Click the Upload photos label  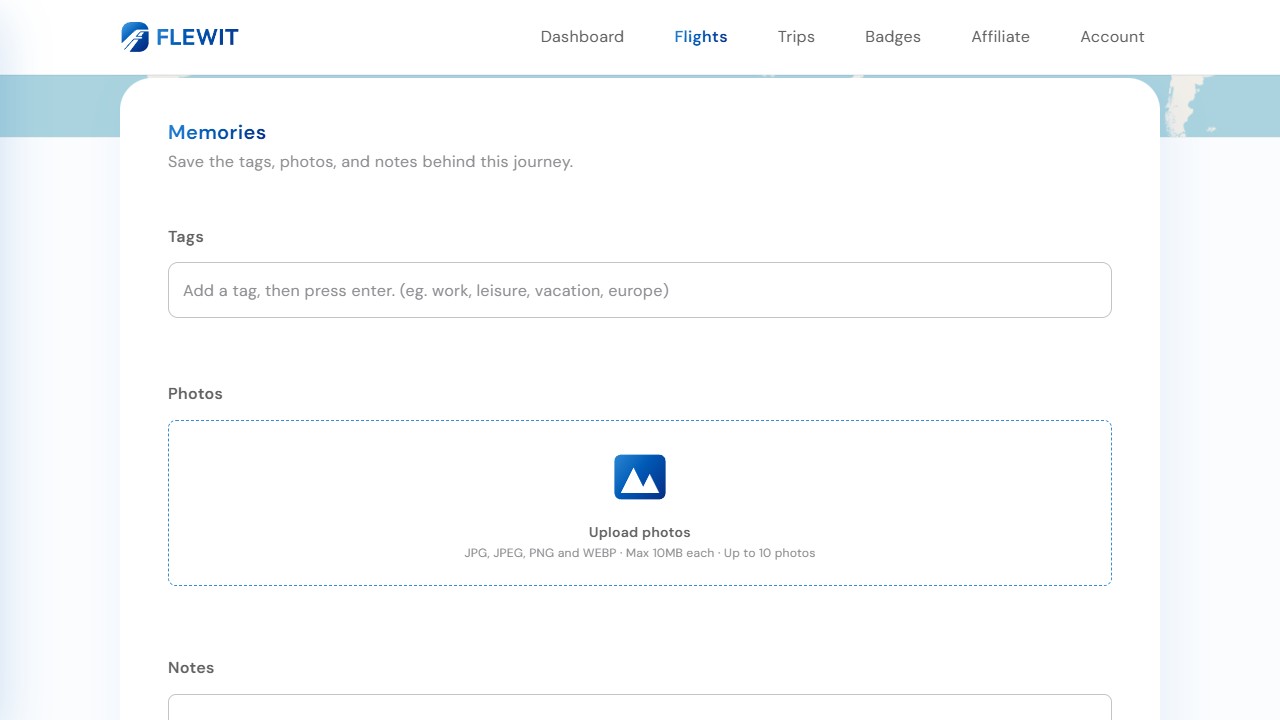(x=640, y=532)
